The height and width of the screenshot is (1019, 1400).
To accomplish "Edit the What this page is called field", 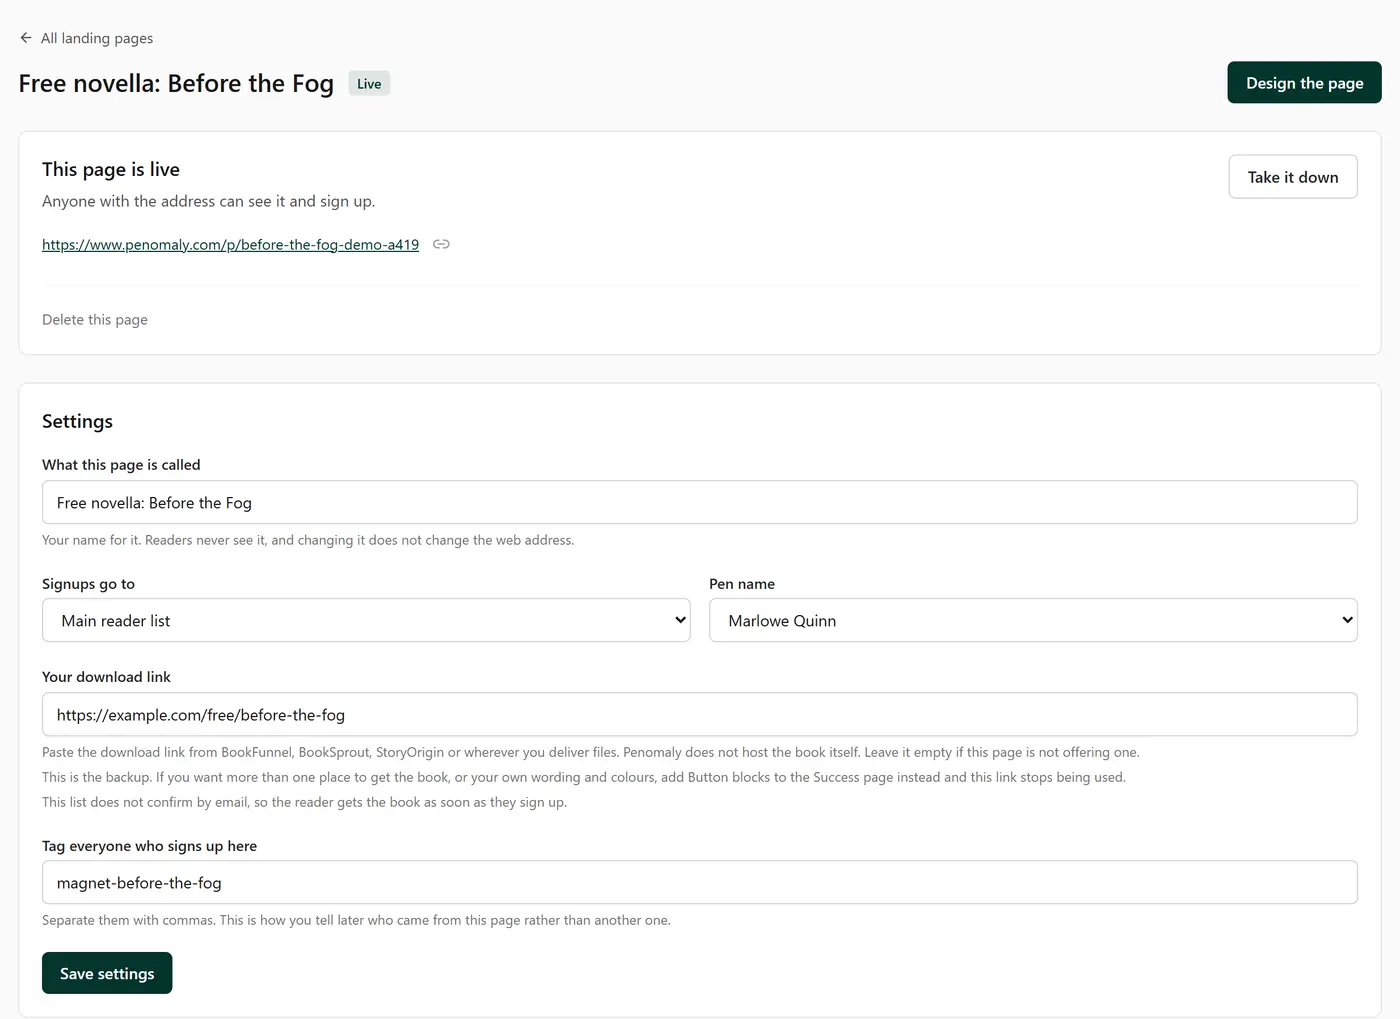I will 699,502.
